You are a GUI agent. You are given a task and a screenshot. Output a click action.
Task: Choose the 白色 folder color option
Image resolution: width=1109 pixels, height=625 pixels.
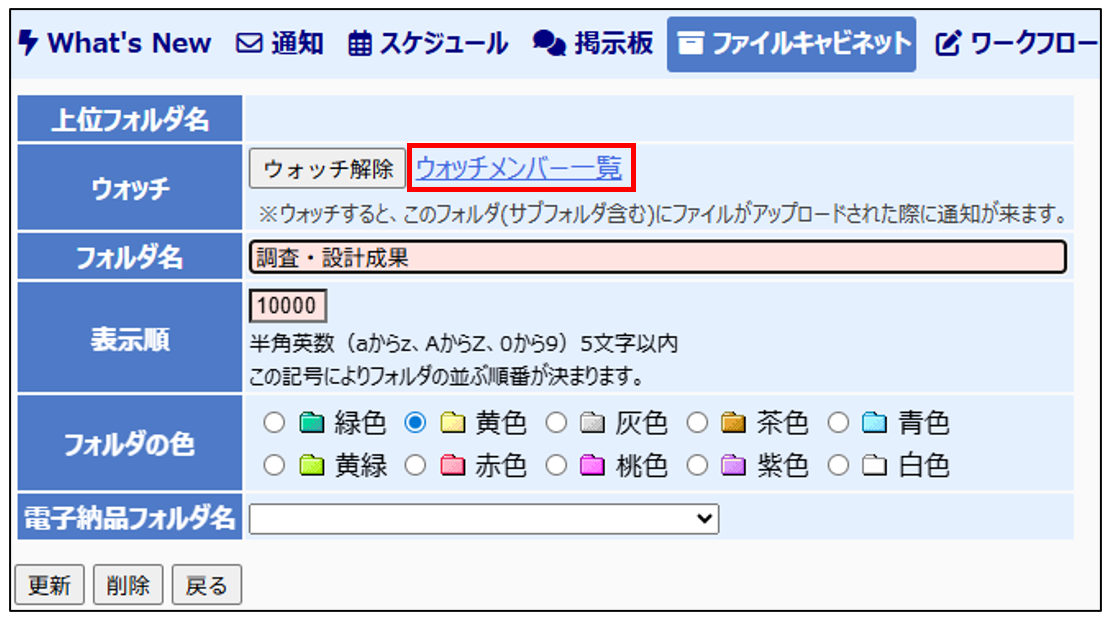[x=840, y=466]
